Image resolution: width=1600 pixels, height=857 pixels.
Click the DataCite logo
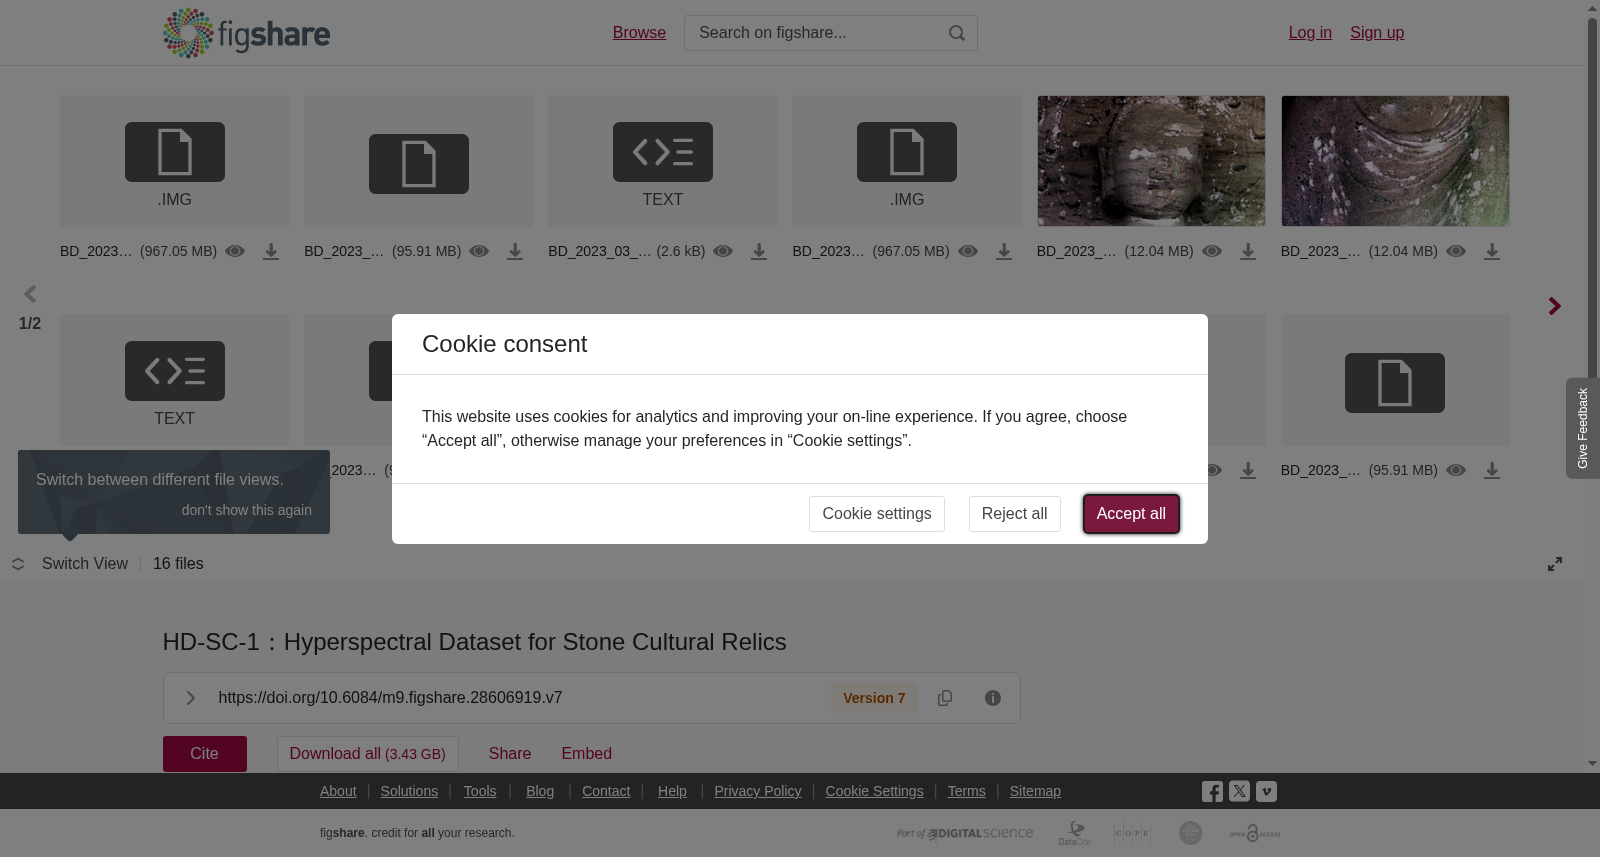pos(1075,833)
